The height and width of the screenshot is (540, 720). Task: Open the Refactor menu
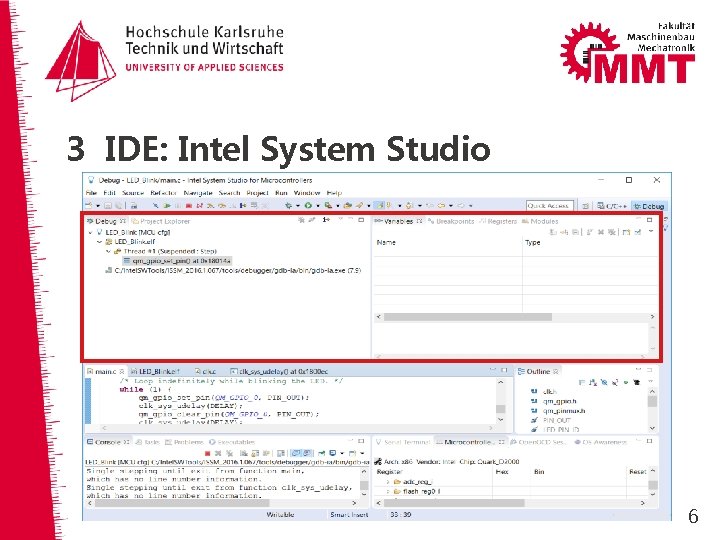(163, 193)
